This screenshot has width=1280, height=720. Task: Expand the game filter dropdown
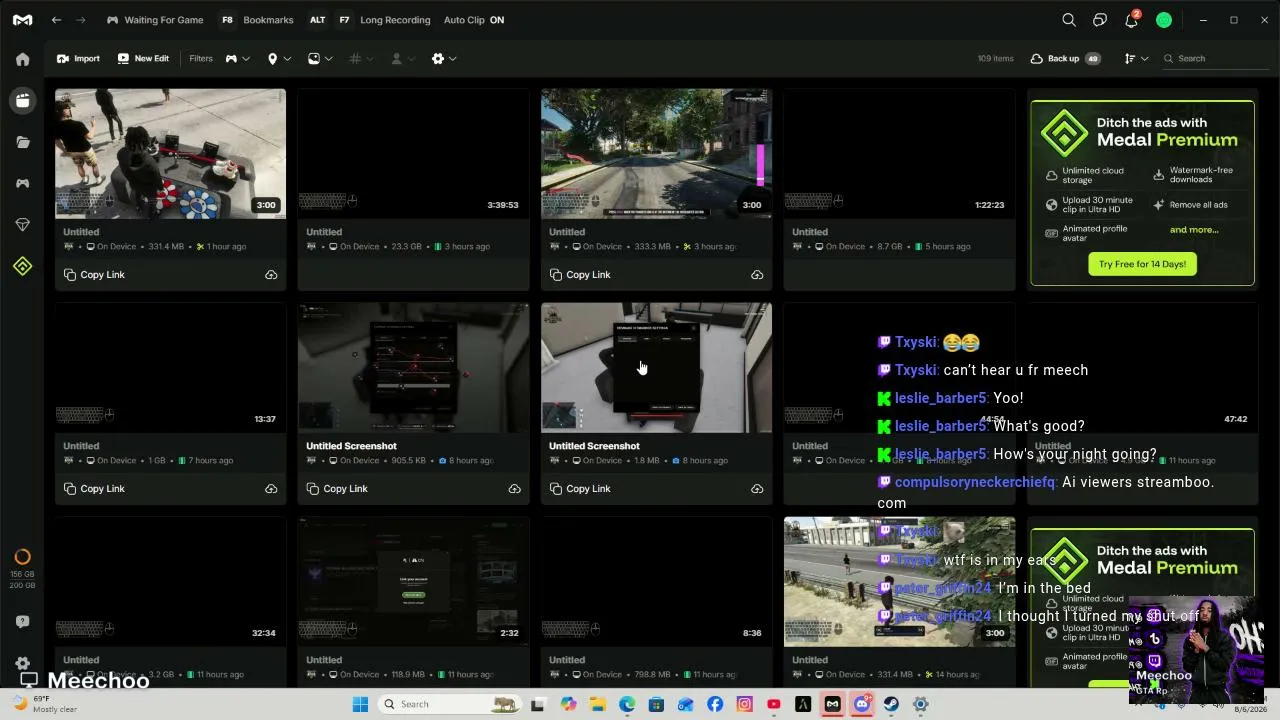click(x=237, y=59)
